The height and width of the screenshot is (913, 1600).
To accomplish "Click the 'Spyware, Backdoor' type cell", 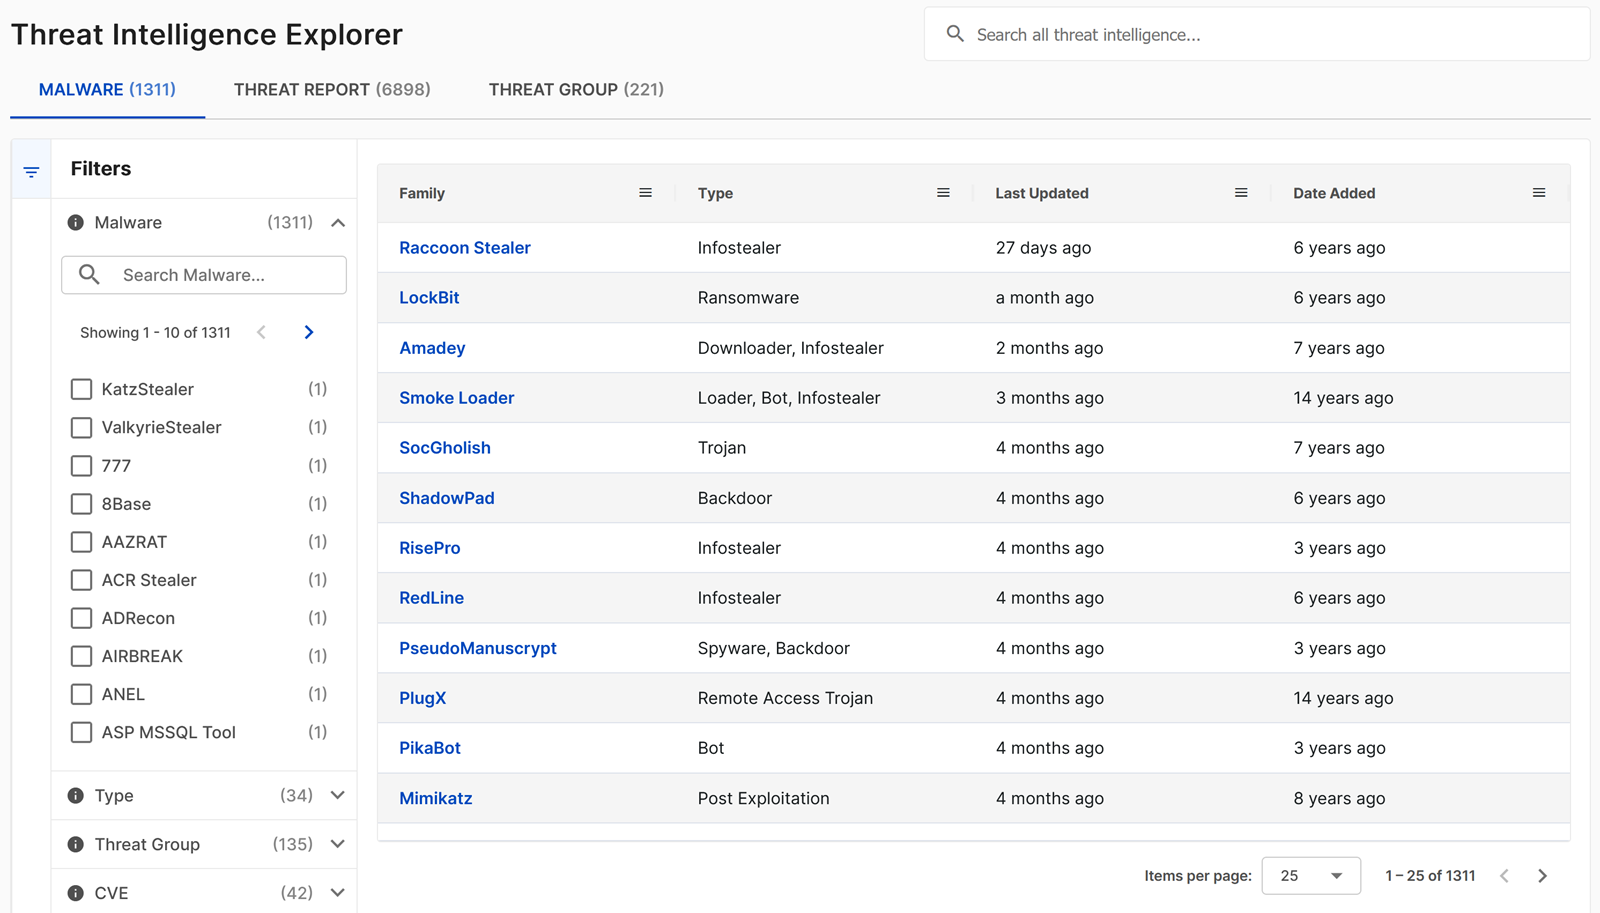I will (774, 648).
